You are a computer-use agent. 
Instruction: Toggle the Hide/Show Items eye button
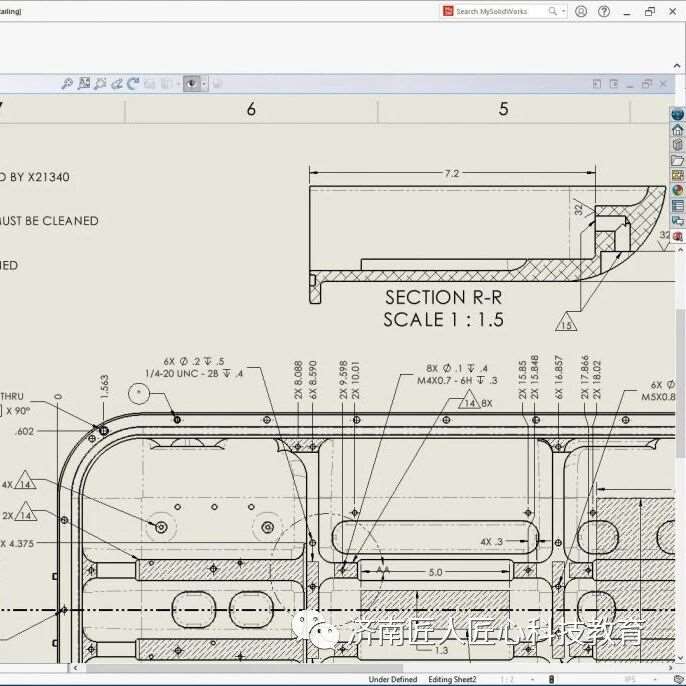click(x=191, y=83)
